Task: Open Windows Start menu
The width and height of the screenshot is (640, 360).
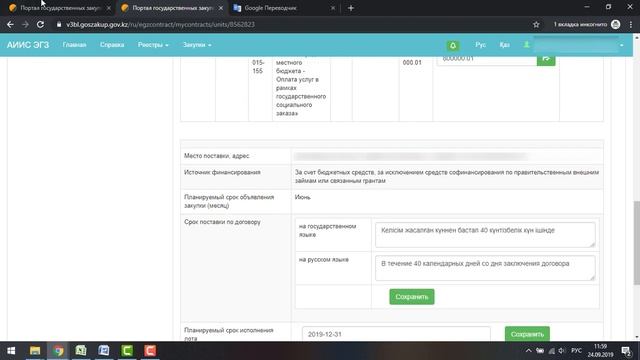Action: pyautogui.click(x=11, y=351)
